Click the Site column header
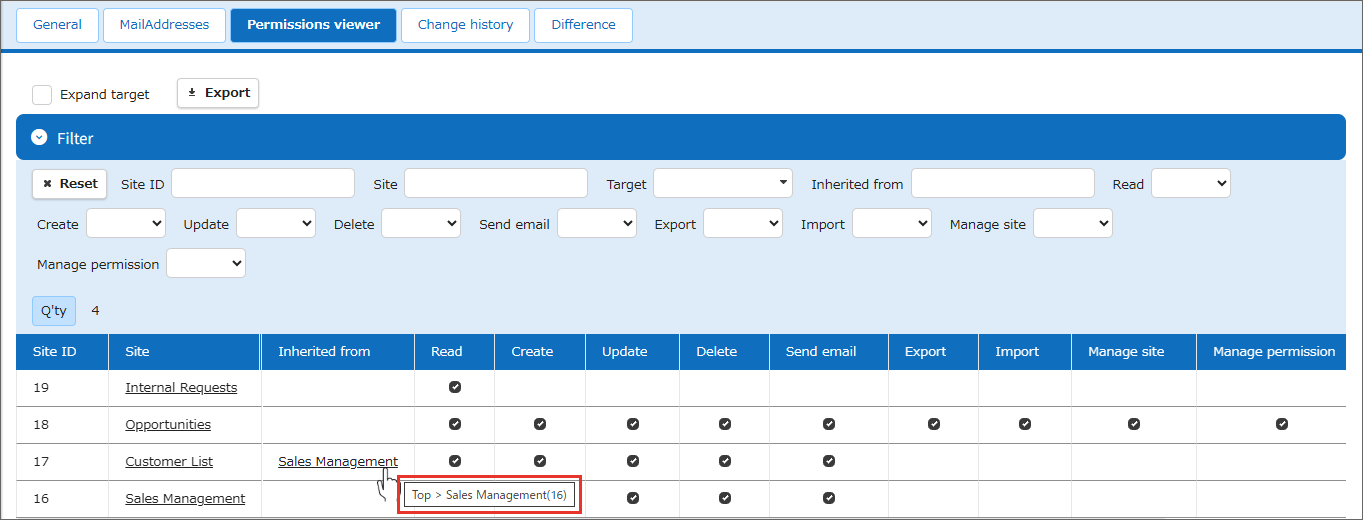The width and height of the screenshot is (1363, 520). (185, 352)
